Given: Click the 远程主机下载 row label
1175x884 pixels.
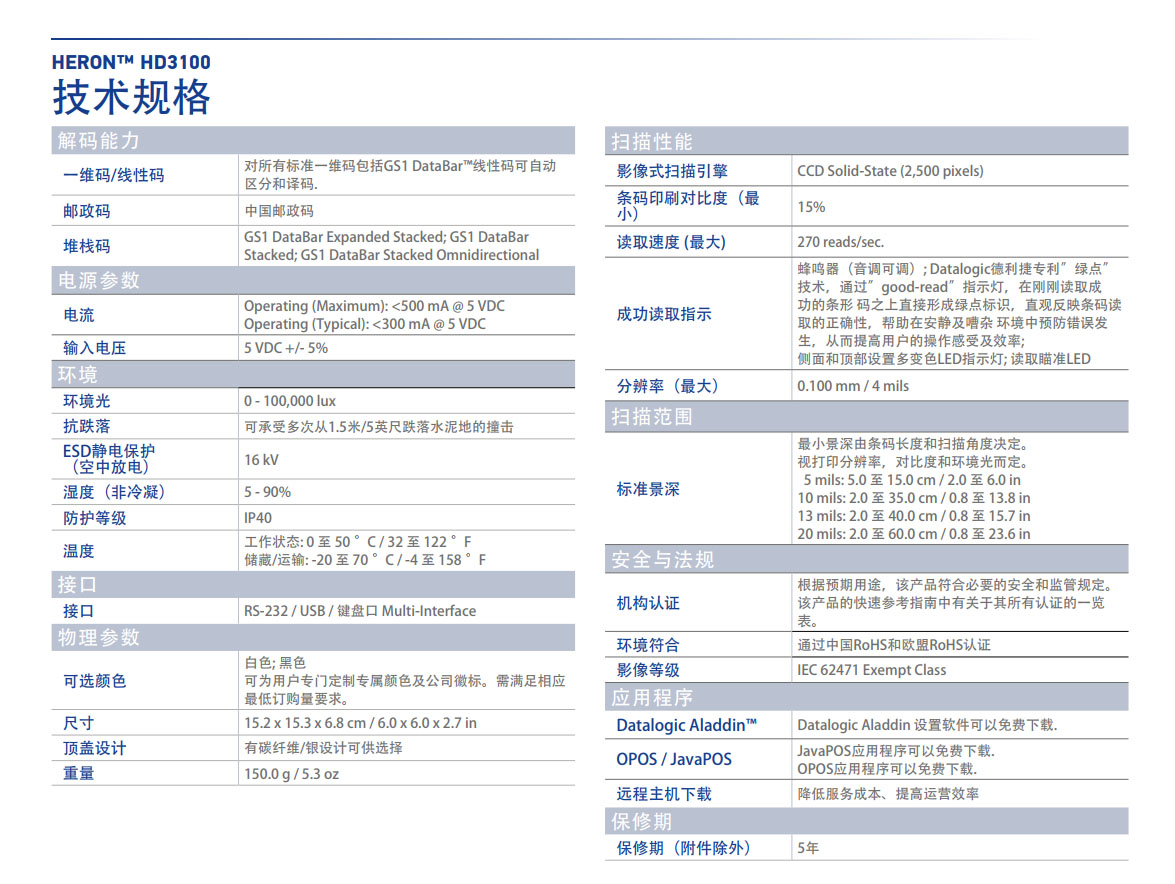Looking at the screenshot, I should [664, 794].
